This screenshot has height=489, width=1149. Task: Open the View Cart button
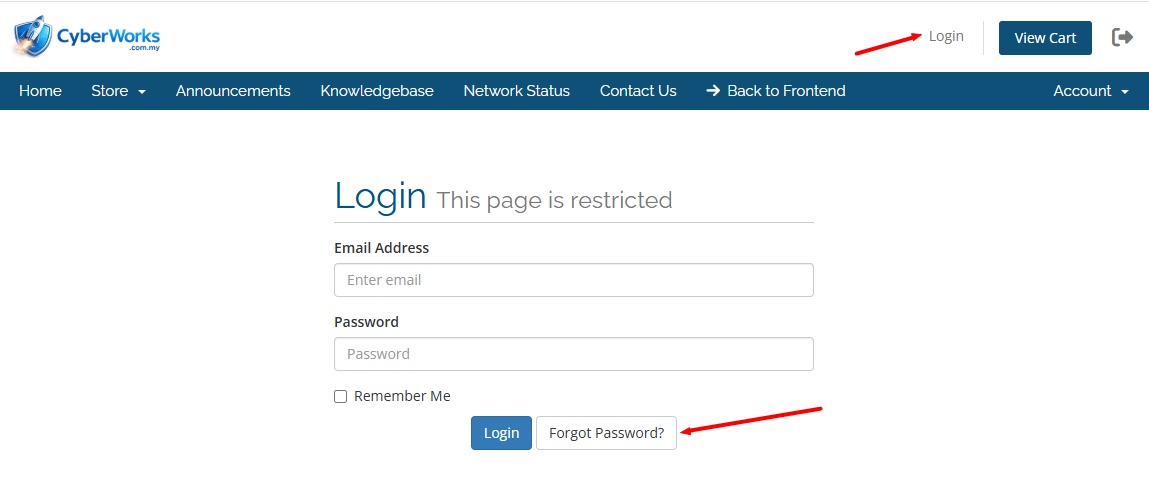tap(1045, 38)
